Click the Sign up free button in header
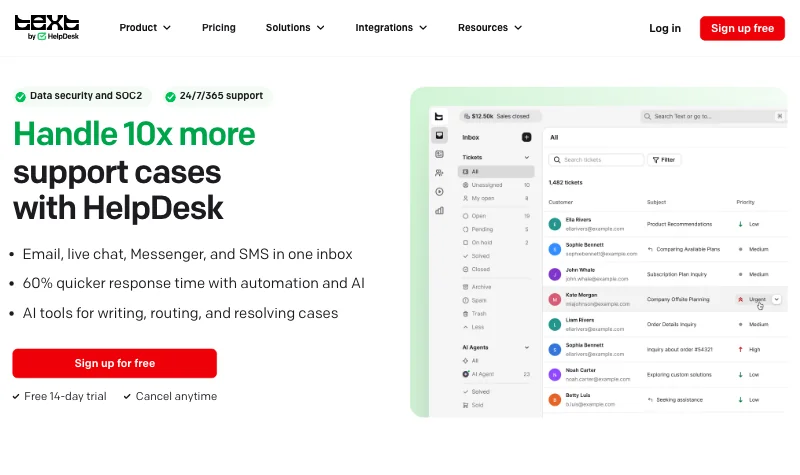Viewport: 800px width, 475px height. [x=742, y=28]
